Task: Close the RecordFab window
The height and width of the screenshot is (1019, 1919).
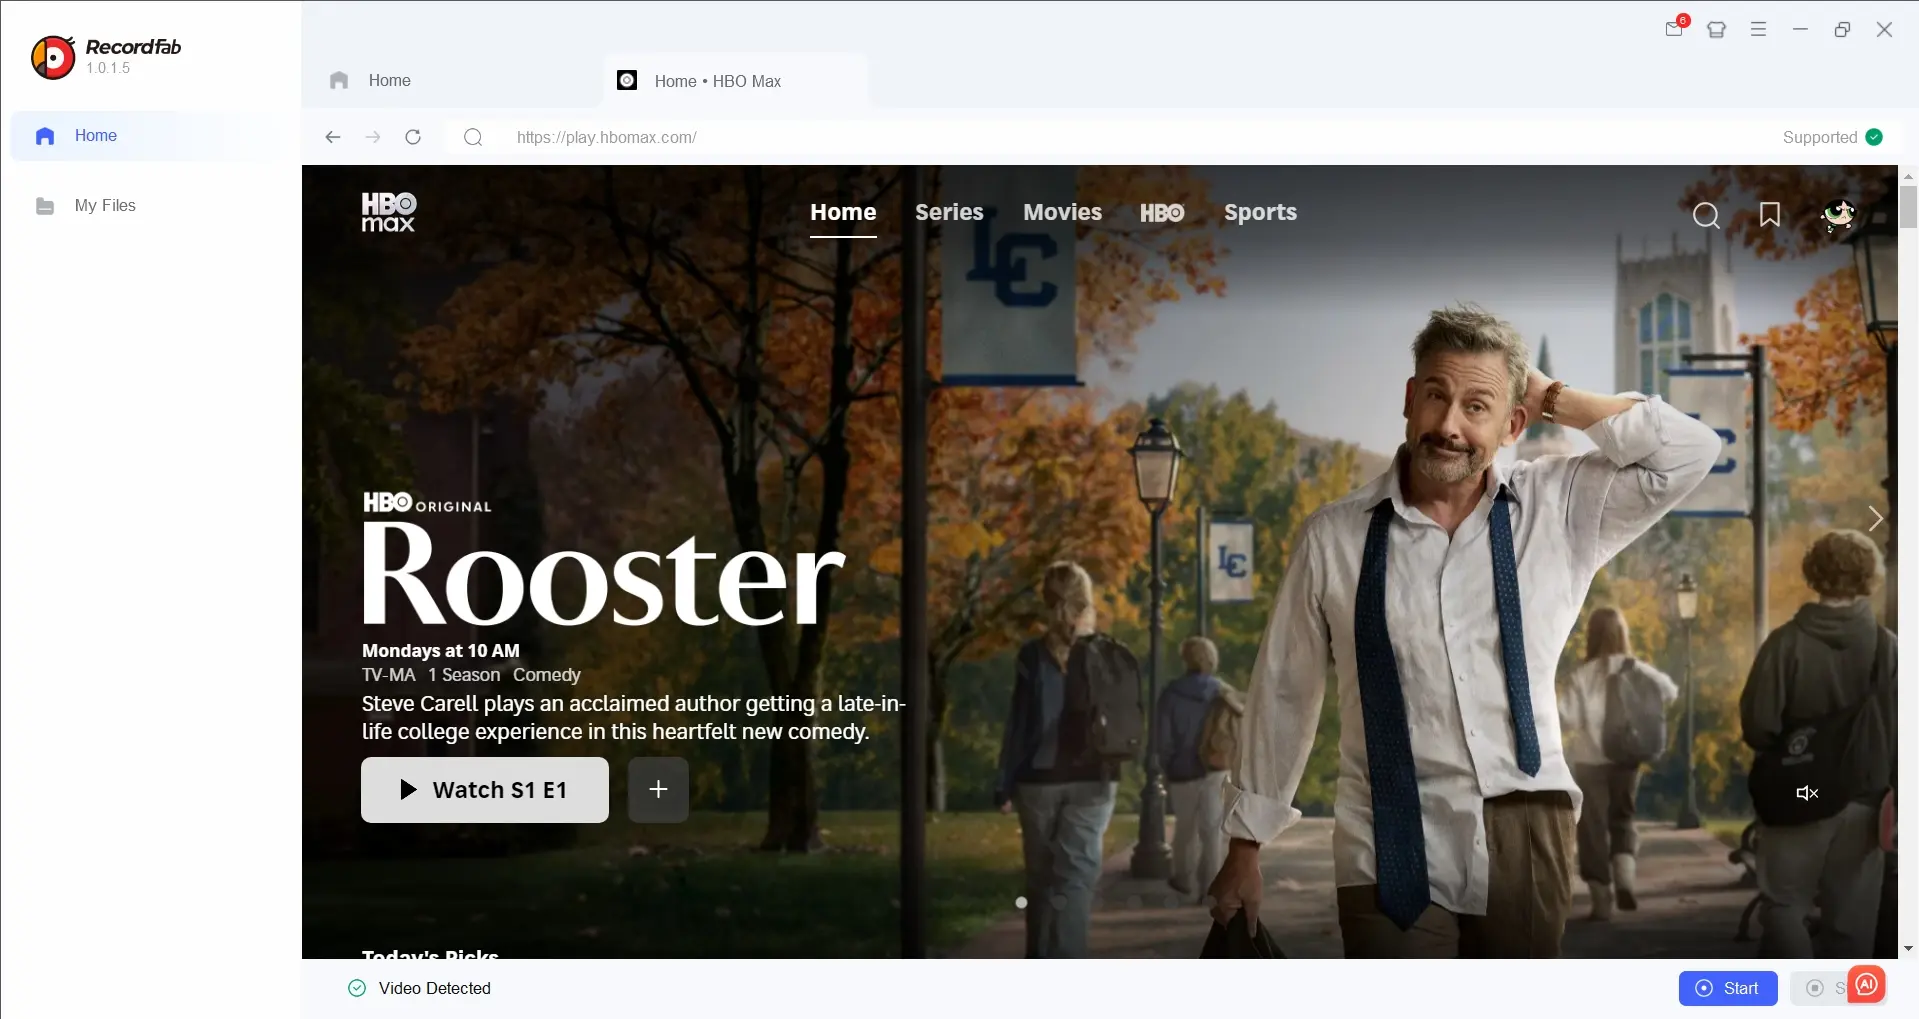Action: (1884, 30)
